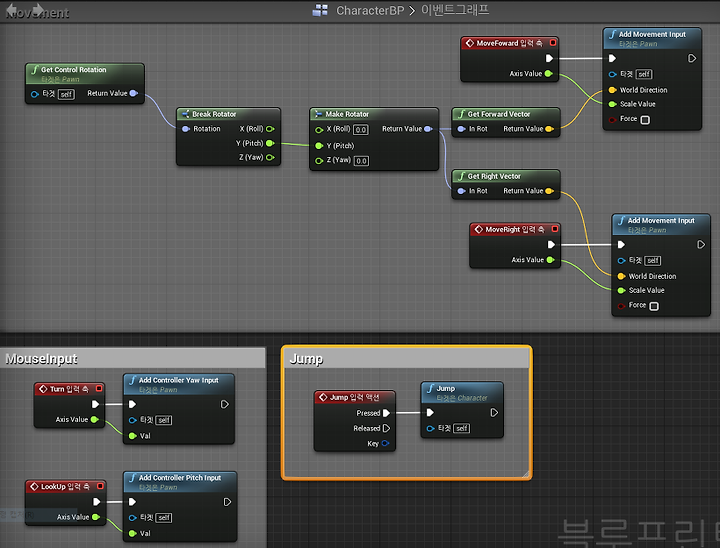Select the Get Right Vector node header
720x548 pixels.
click(506, 176)
